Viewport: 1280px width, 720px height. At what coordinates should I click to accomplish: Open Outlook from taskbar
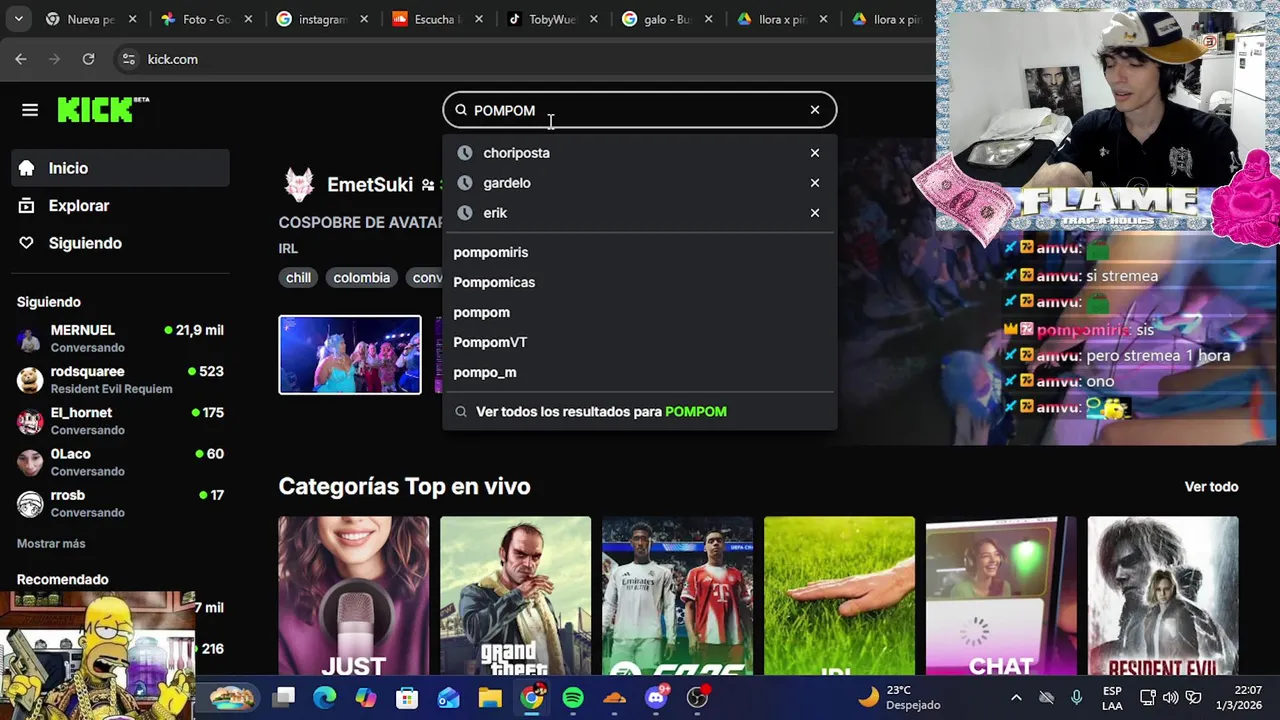pyautogui.click(x=448, y=697)
